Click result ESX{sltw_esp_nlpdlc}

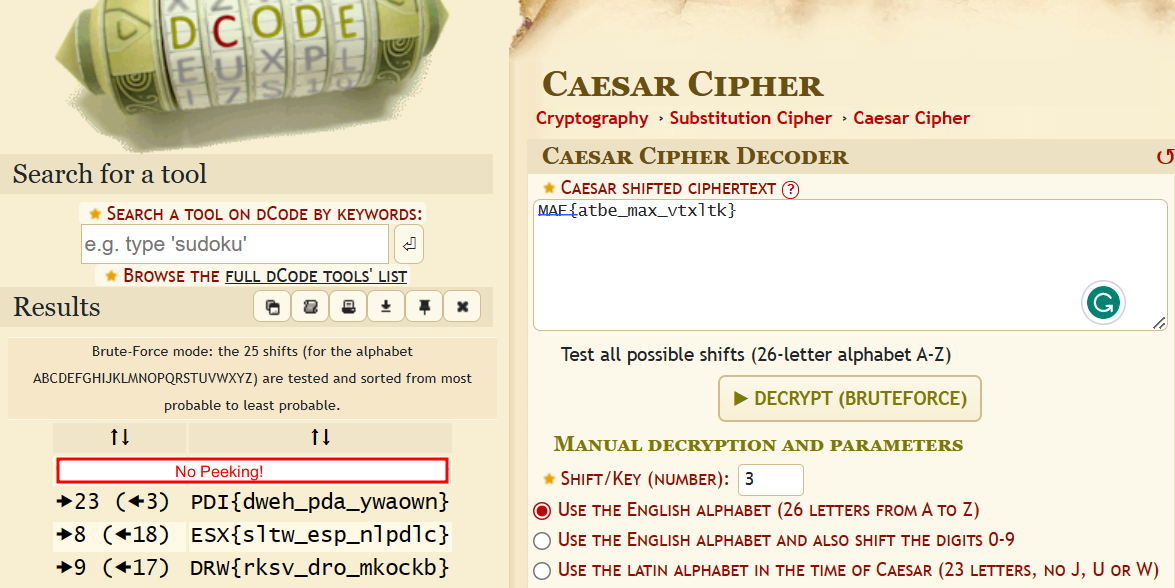(320, 535)
